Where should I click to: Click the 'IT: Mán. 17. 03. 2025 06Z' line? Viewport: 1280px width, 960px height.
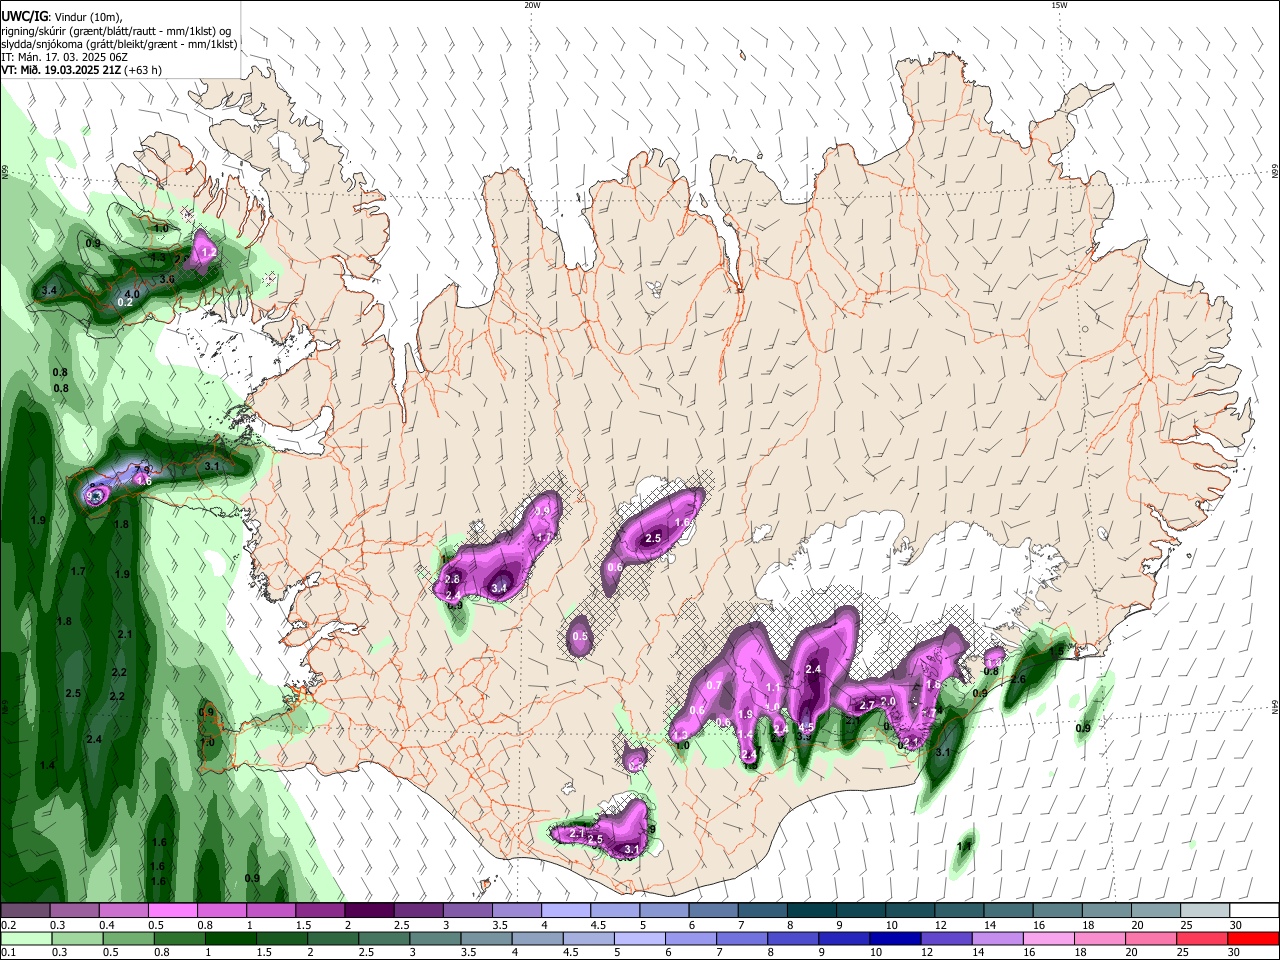point(64,57)
